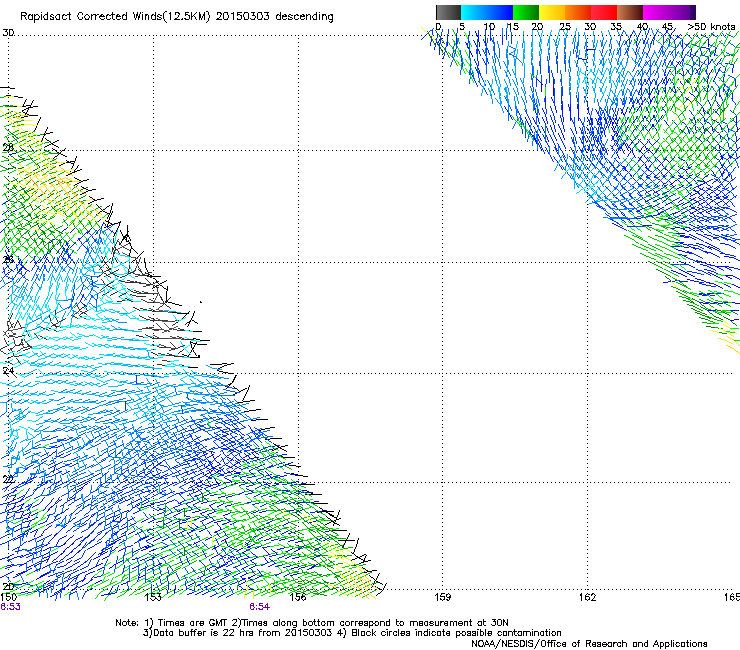Click the NOAA/NESDIS credit line

click(x=589, y=644)
